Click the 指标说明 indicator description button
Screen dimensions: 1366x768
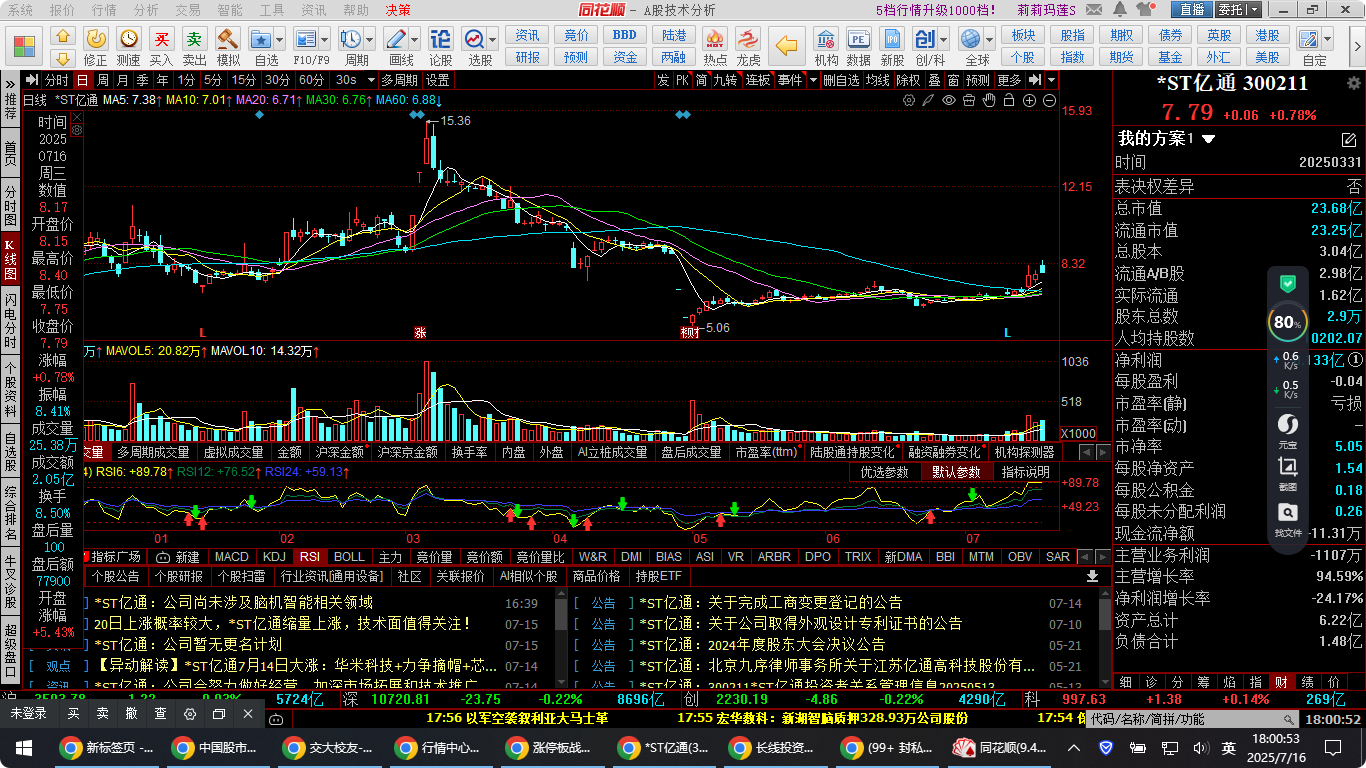coord(1026,472)
